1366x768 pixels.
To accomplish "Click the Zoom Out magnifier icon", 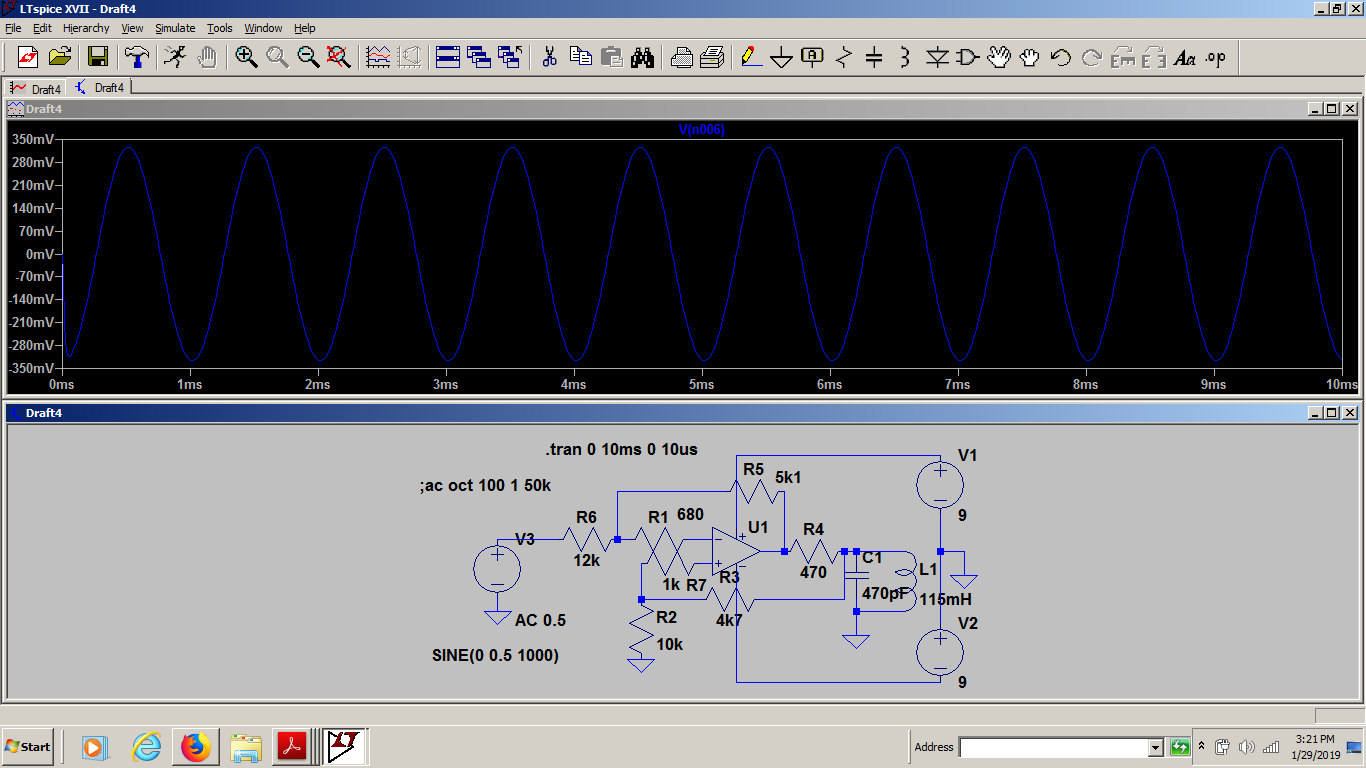I will coord(308,57).
